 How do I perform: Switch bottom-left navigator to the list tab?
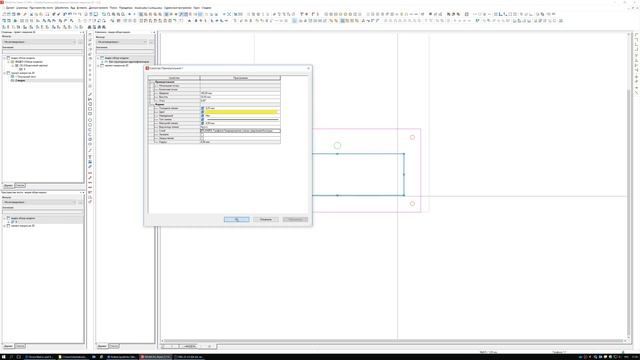(x=20, y=346)
